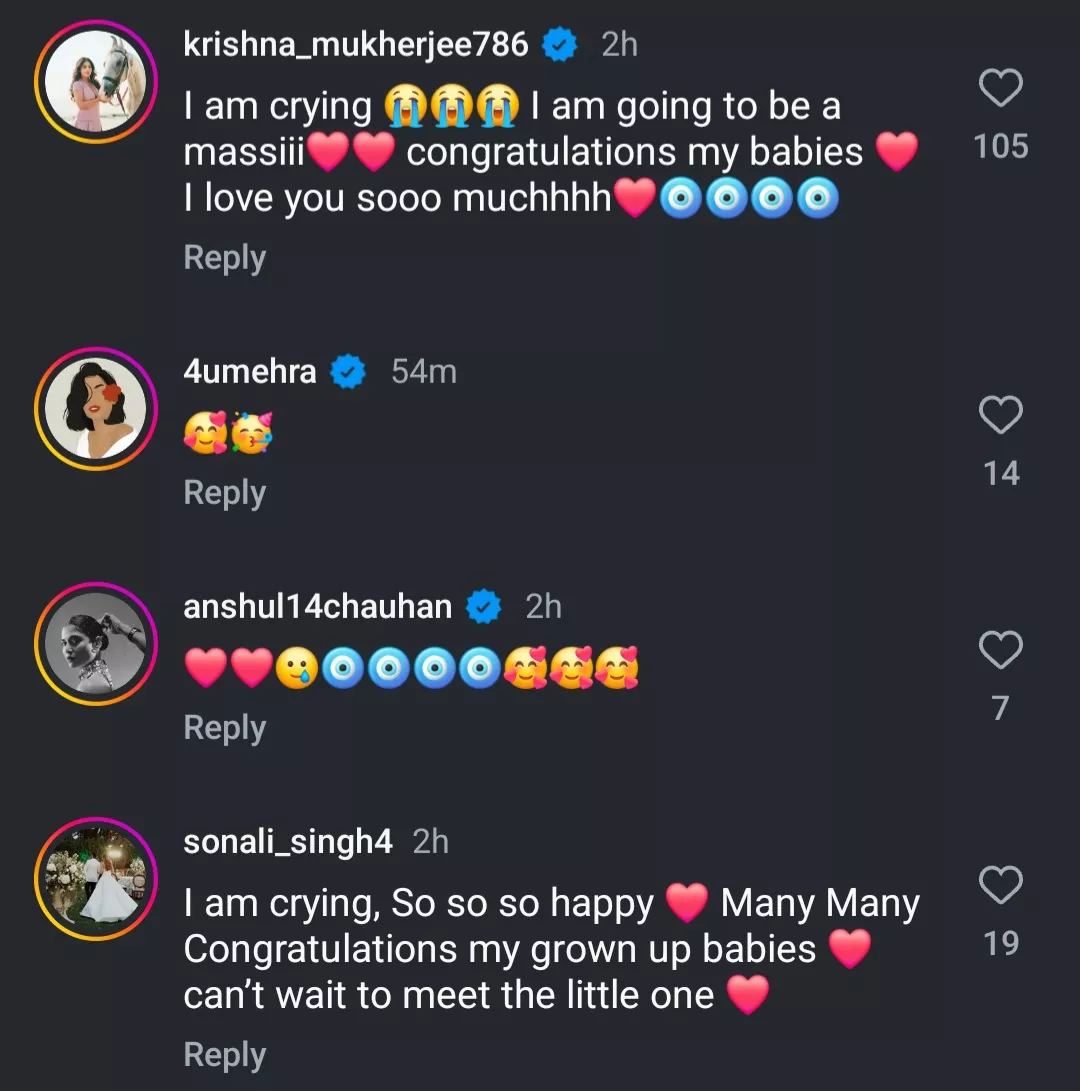Like sonali_singh4's congratulations comment

[x=1000, y=885]
